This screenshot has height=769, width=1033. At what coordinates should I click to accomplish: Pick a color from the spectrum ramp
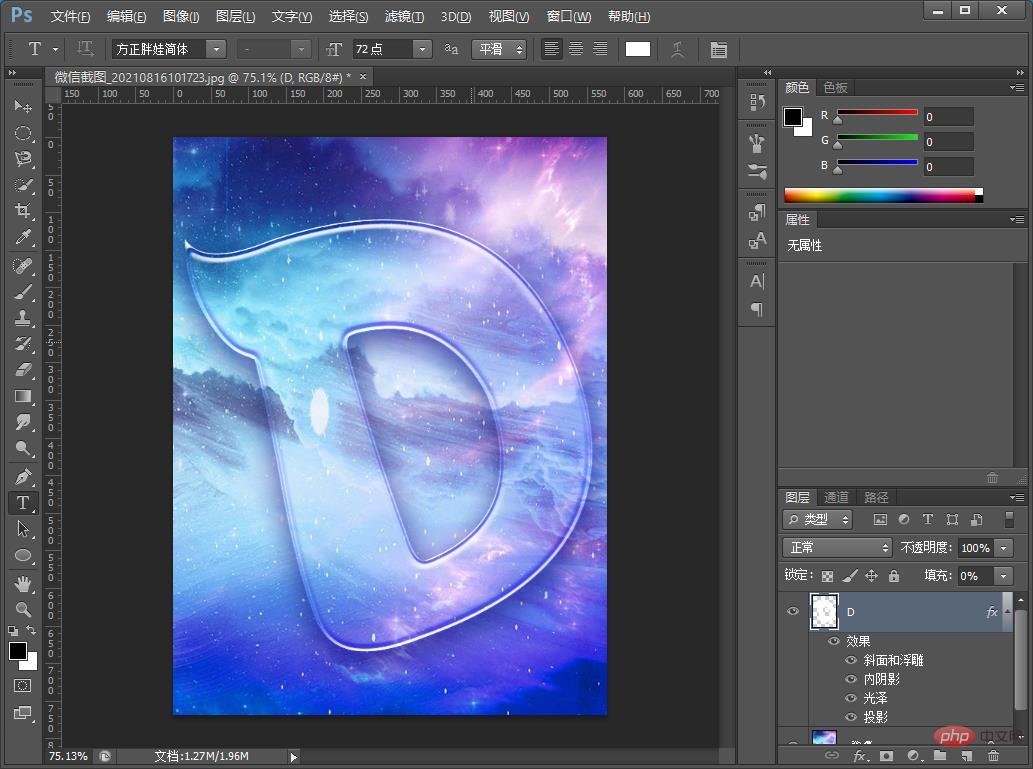point(883,195)
